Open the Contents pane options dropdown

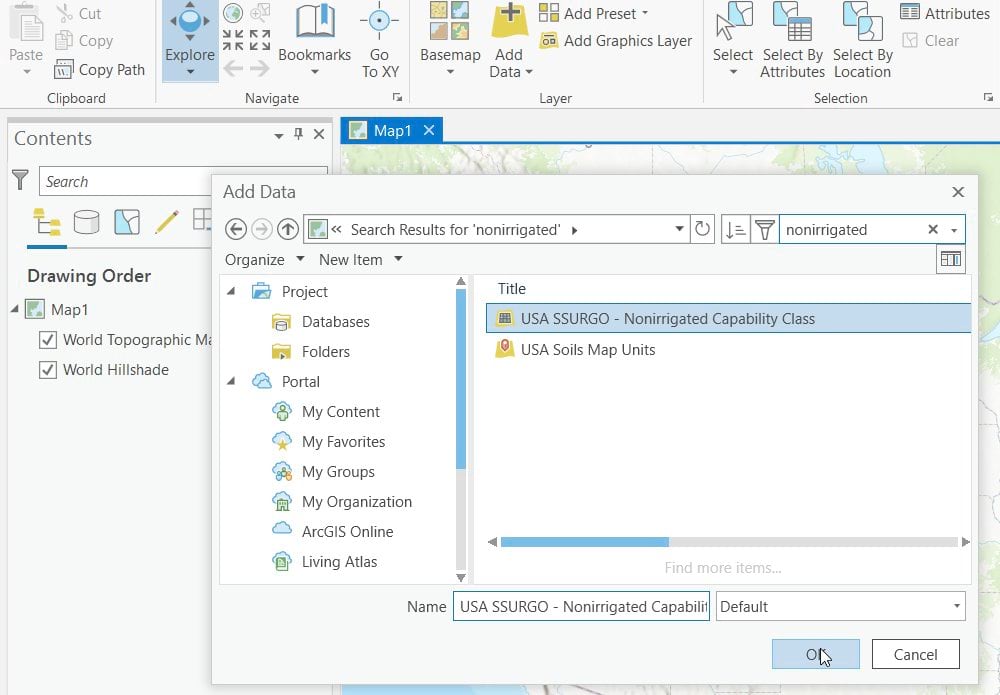point(279,135)
